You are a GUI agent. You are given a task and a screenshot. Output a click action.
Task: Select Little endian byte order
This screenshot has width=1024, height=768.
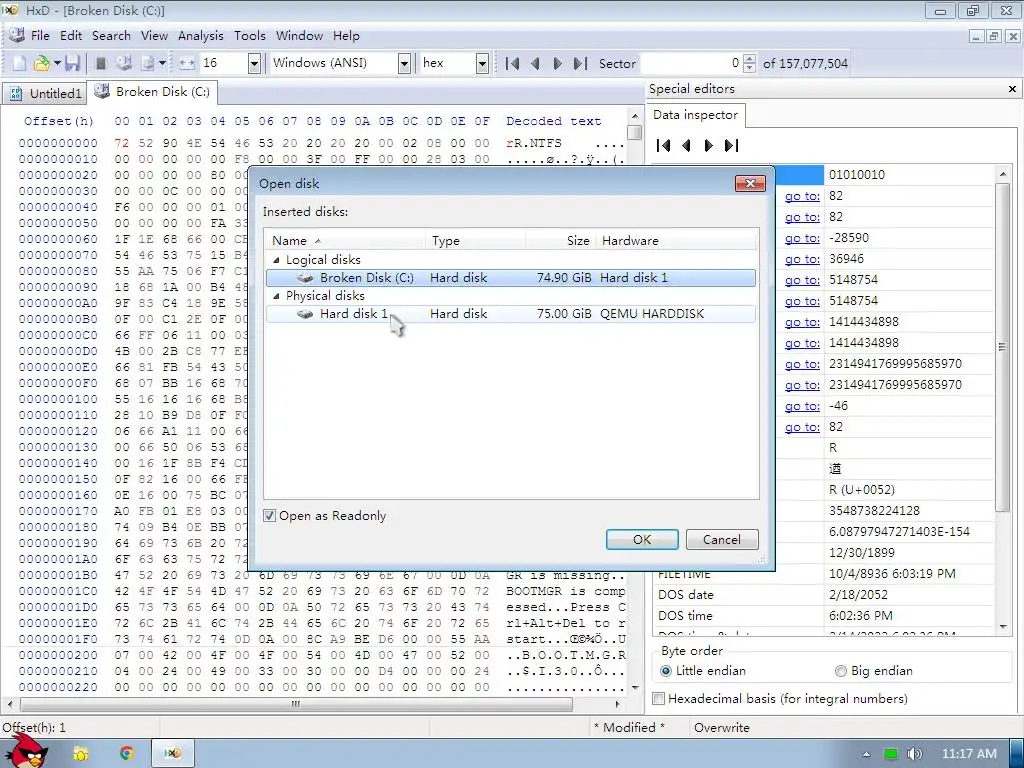[x=666, y=671]
